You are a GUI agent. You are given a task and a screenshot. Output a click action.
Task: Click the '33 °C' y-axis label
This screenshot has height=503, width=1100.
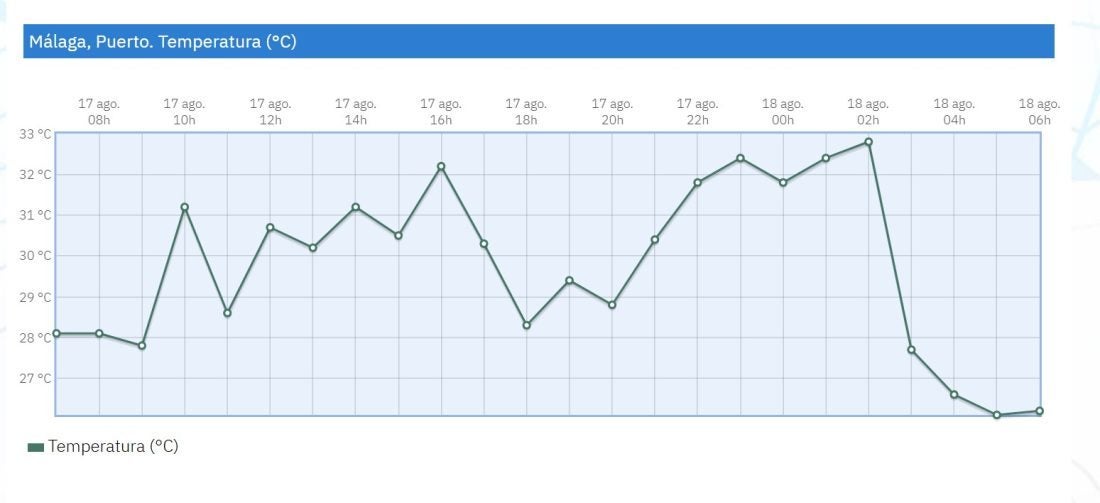(35, 134)
